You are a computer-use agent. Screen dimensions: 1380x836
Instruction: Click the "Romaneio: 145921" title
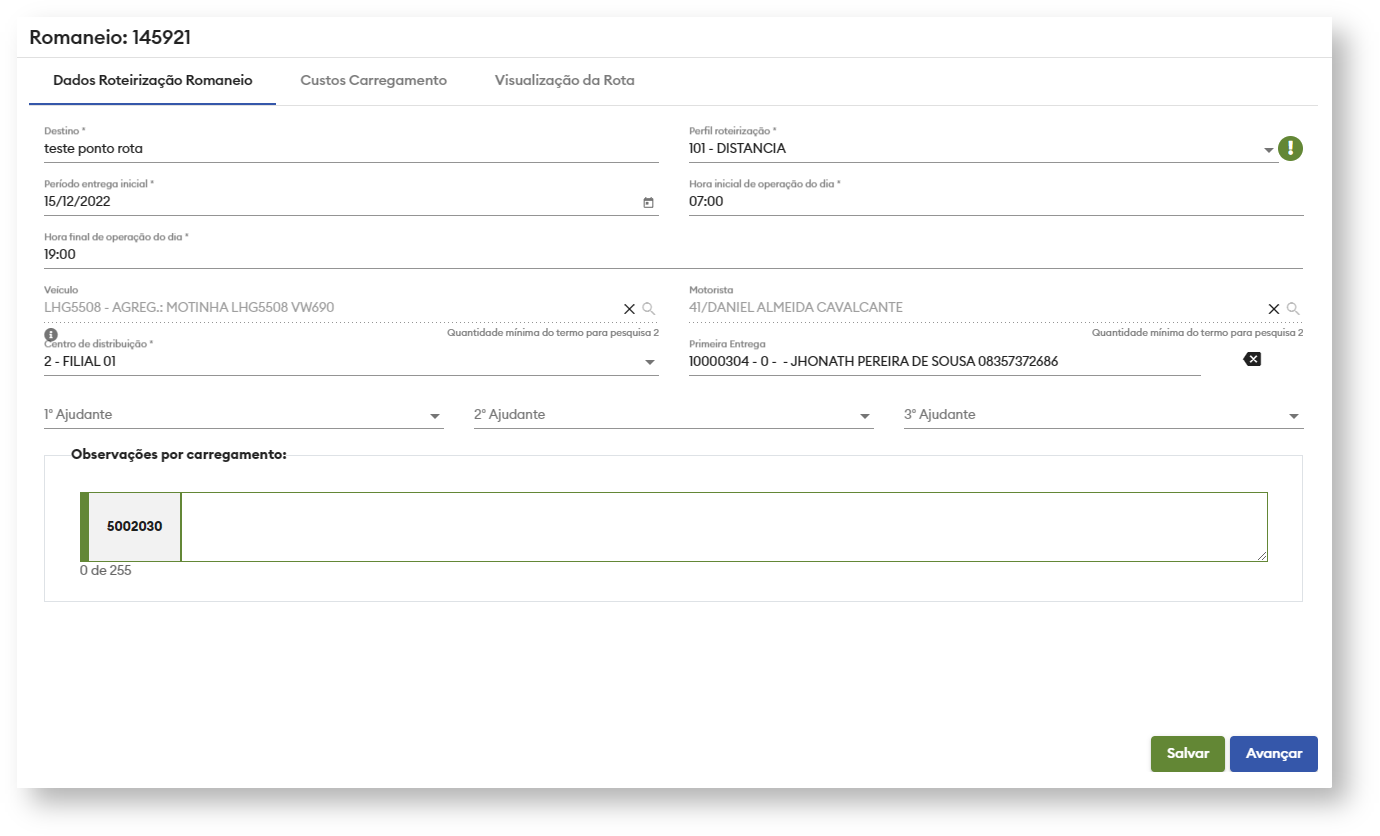pos(110,38)
